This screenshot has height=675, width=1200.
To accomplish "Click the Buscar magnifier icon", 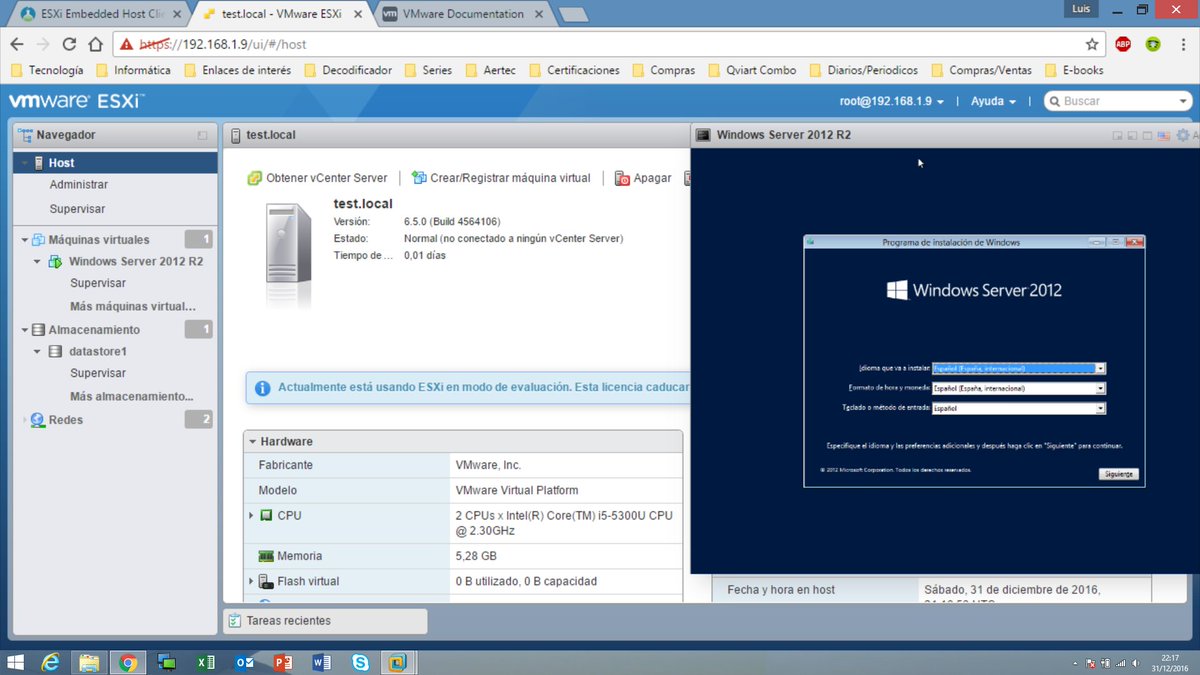I will coord(1053,100).
